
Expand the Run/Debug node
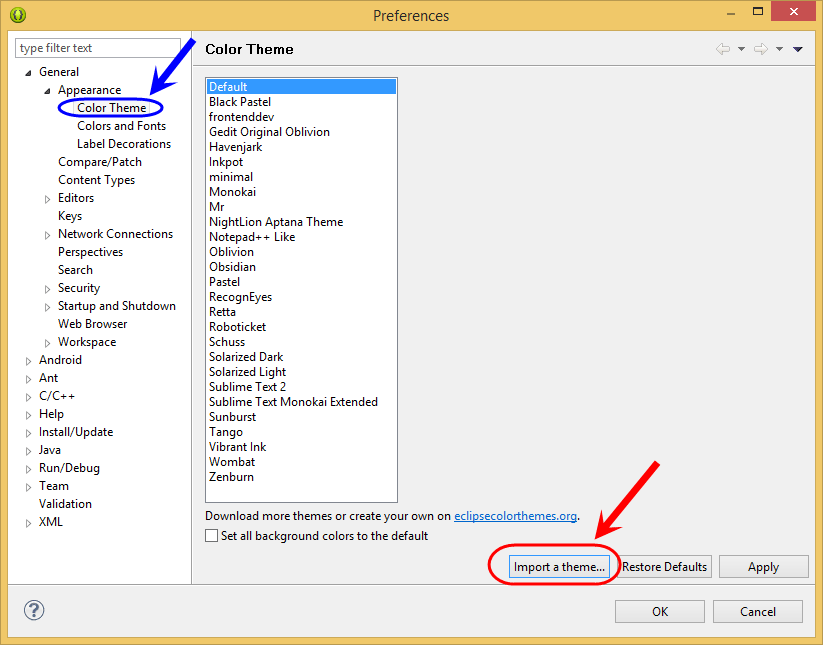[x=28, y=469]
